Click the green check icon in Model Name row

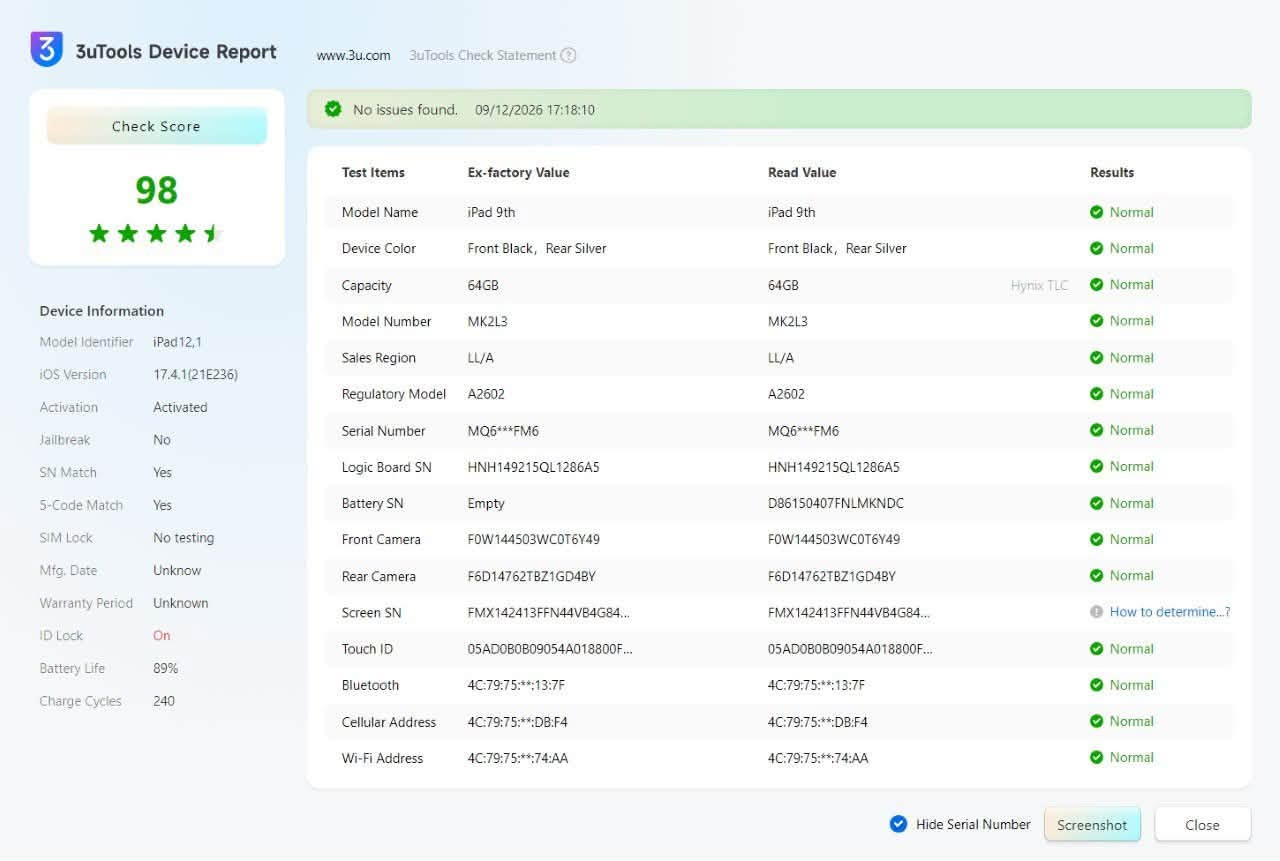coord(1097,212)
